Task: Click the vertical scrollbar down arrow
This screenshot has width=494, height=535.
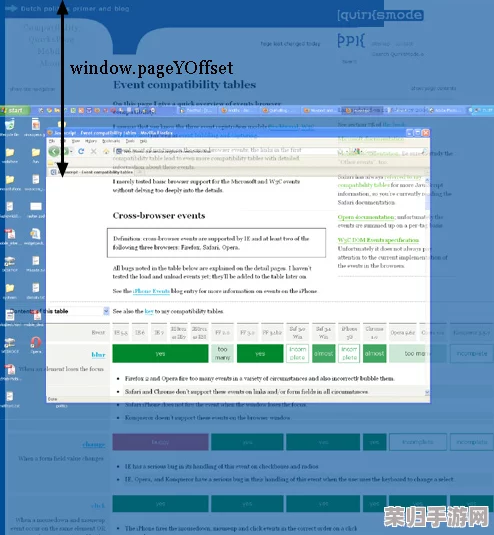Action: (427, 392)
